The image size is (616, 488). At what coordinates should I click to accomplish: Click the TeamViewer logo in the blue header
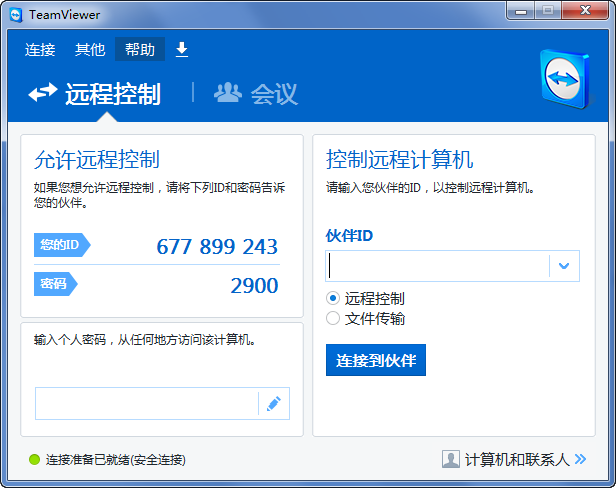(565, 79)
